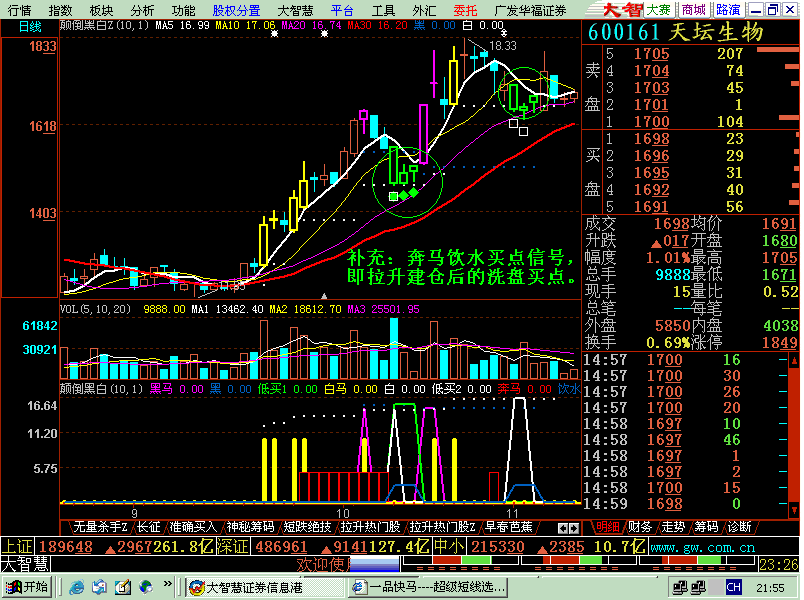Image resolution: width=804 pixels, height=600 pixels.
Task: Launch Internet Explorer from quick launch
Action: coord(76,587)
